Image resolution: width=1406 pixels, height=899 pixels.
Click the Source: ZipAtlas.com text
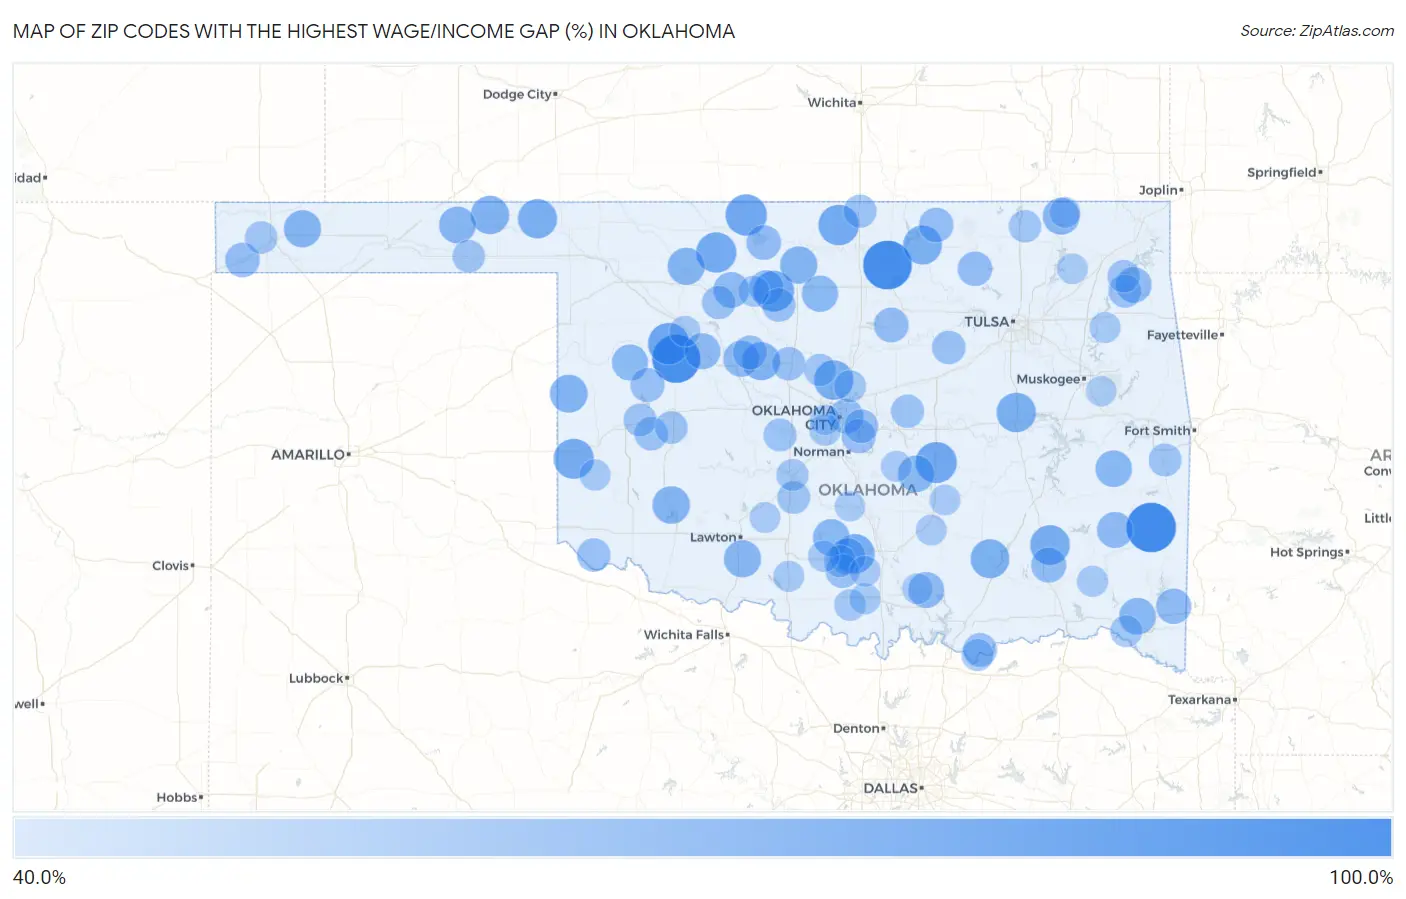coord(1317,31)
